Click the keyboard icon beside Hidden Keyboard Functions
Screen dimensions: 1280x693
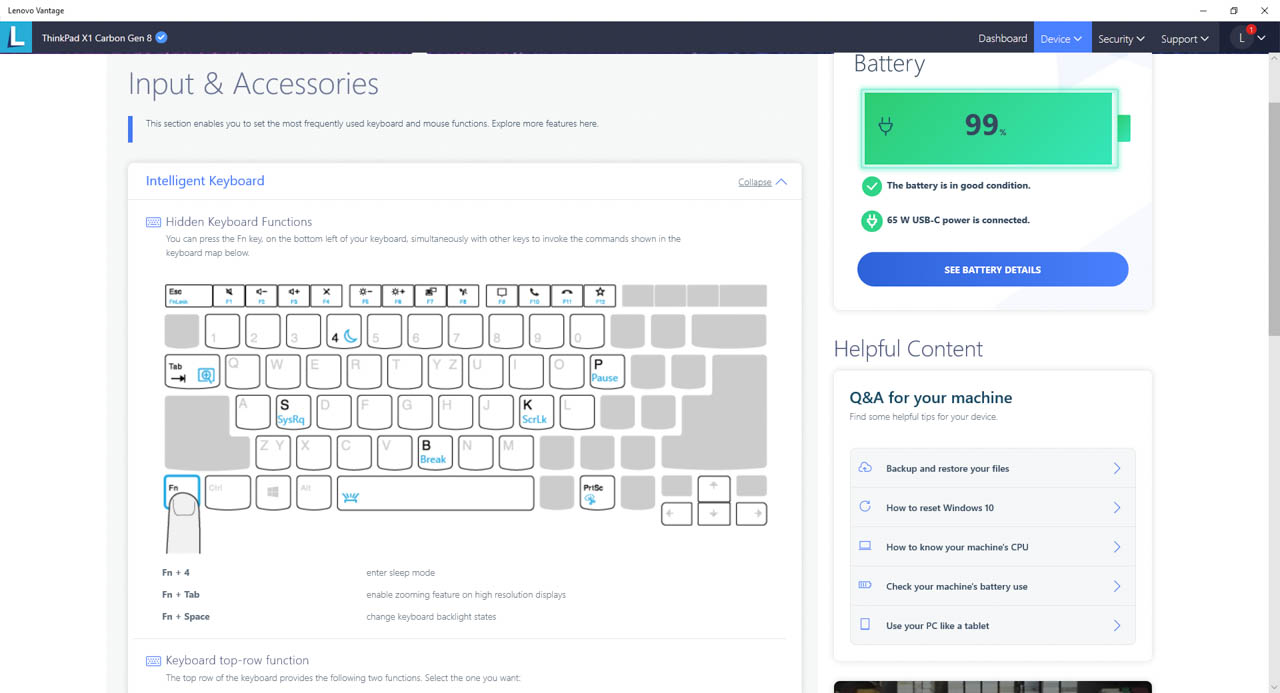point(153,222)
